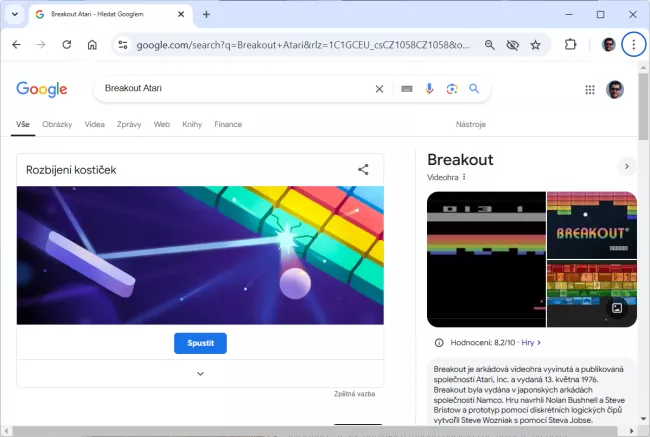The width and height of the screenshot is (650, 437).
Task: Click the address bar URL
Action: point(303,45)
